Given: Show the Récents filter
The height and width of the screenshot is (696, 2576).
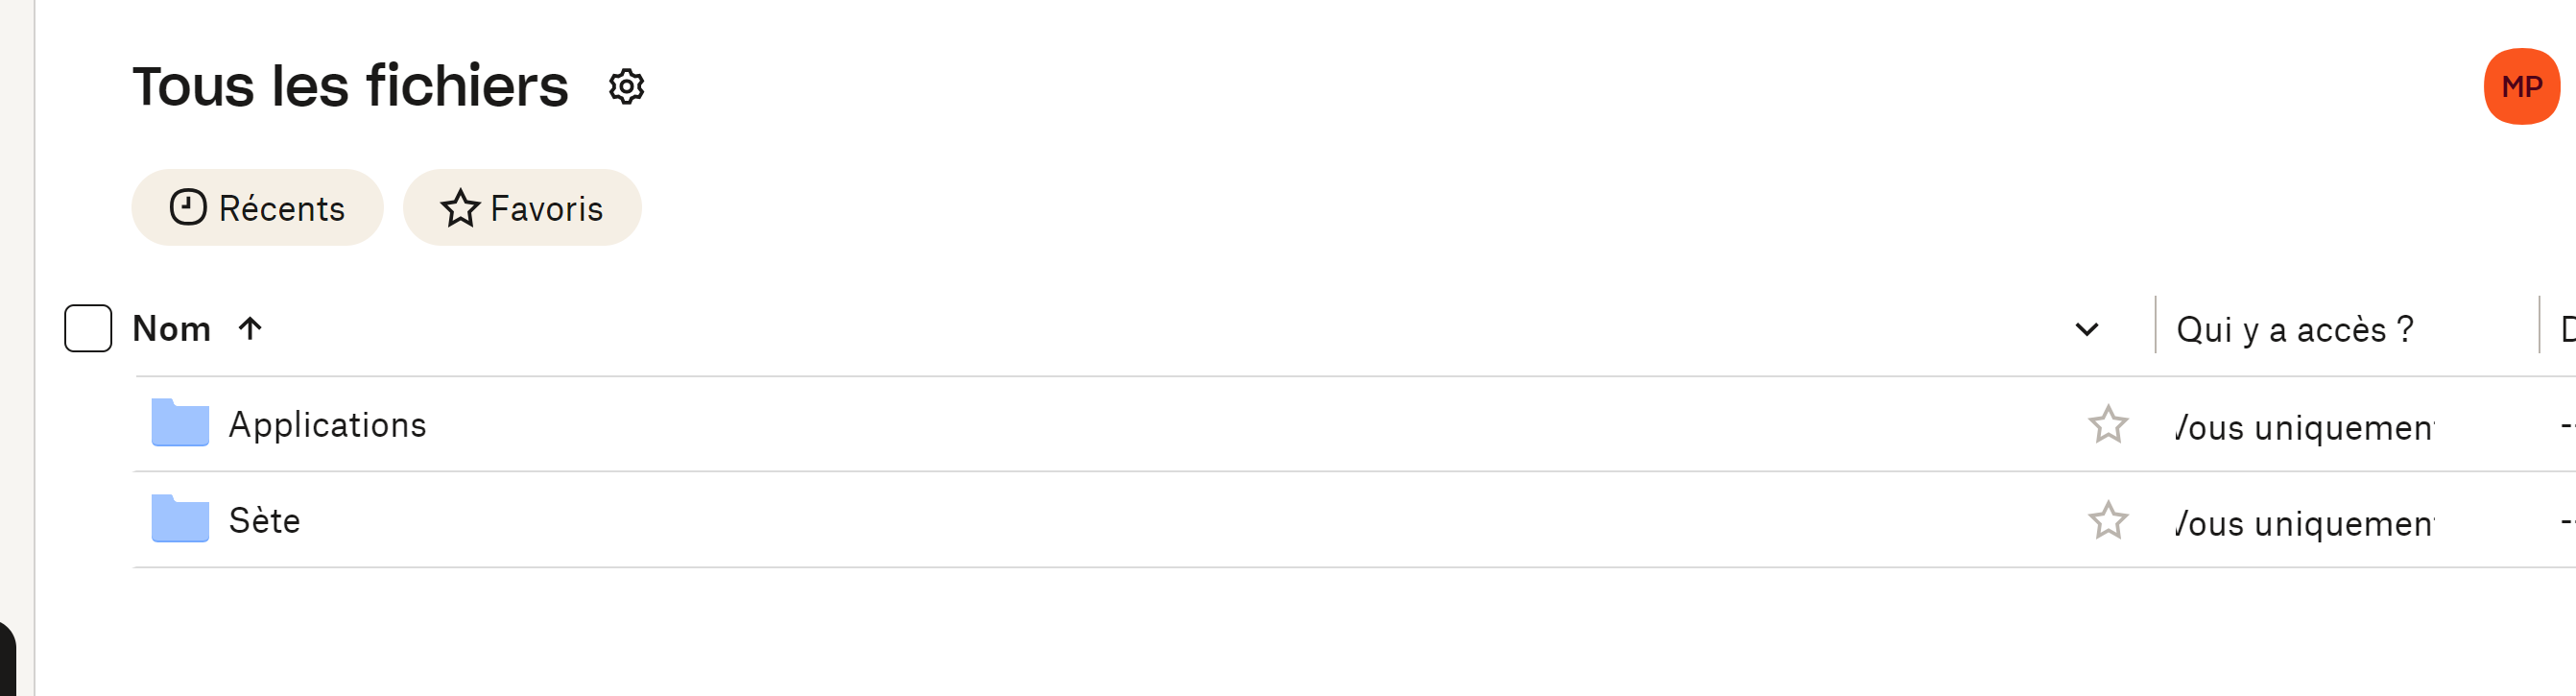Looking at the screenshot, I should 257,208.
